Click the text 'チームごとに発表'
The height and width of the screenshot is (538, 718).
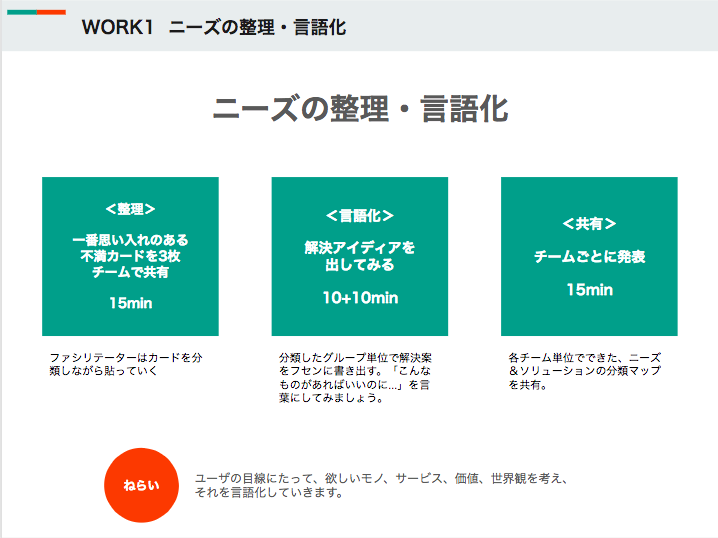[590, 256]
